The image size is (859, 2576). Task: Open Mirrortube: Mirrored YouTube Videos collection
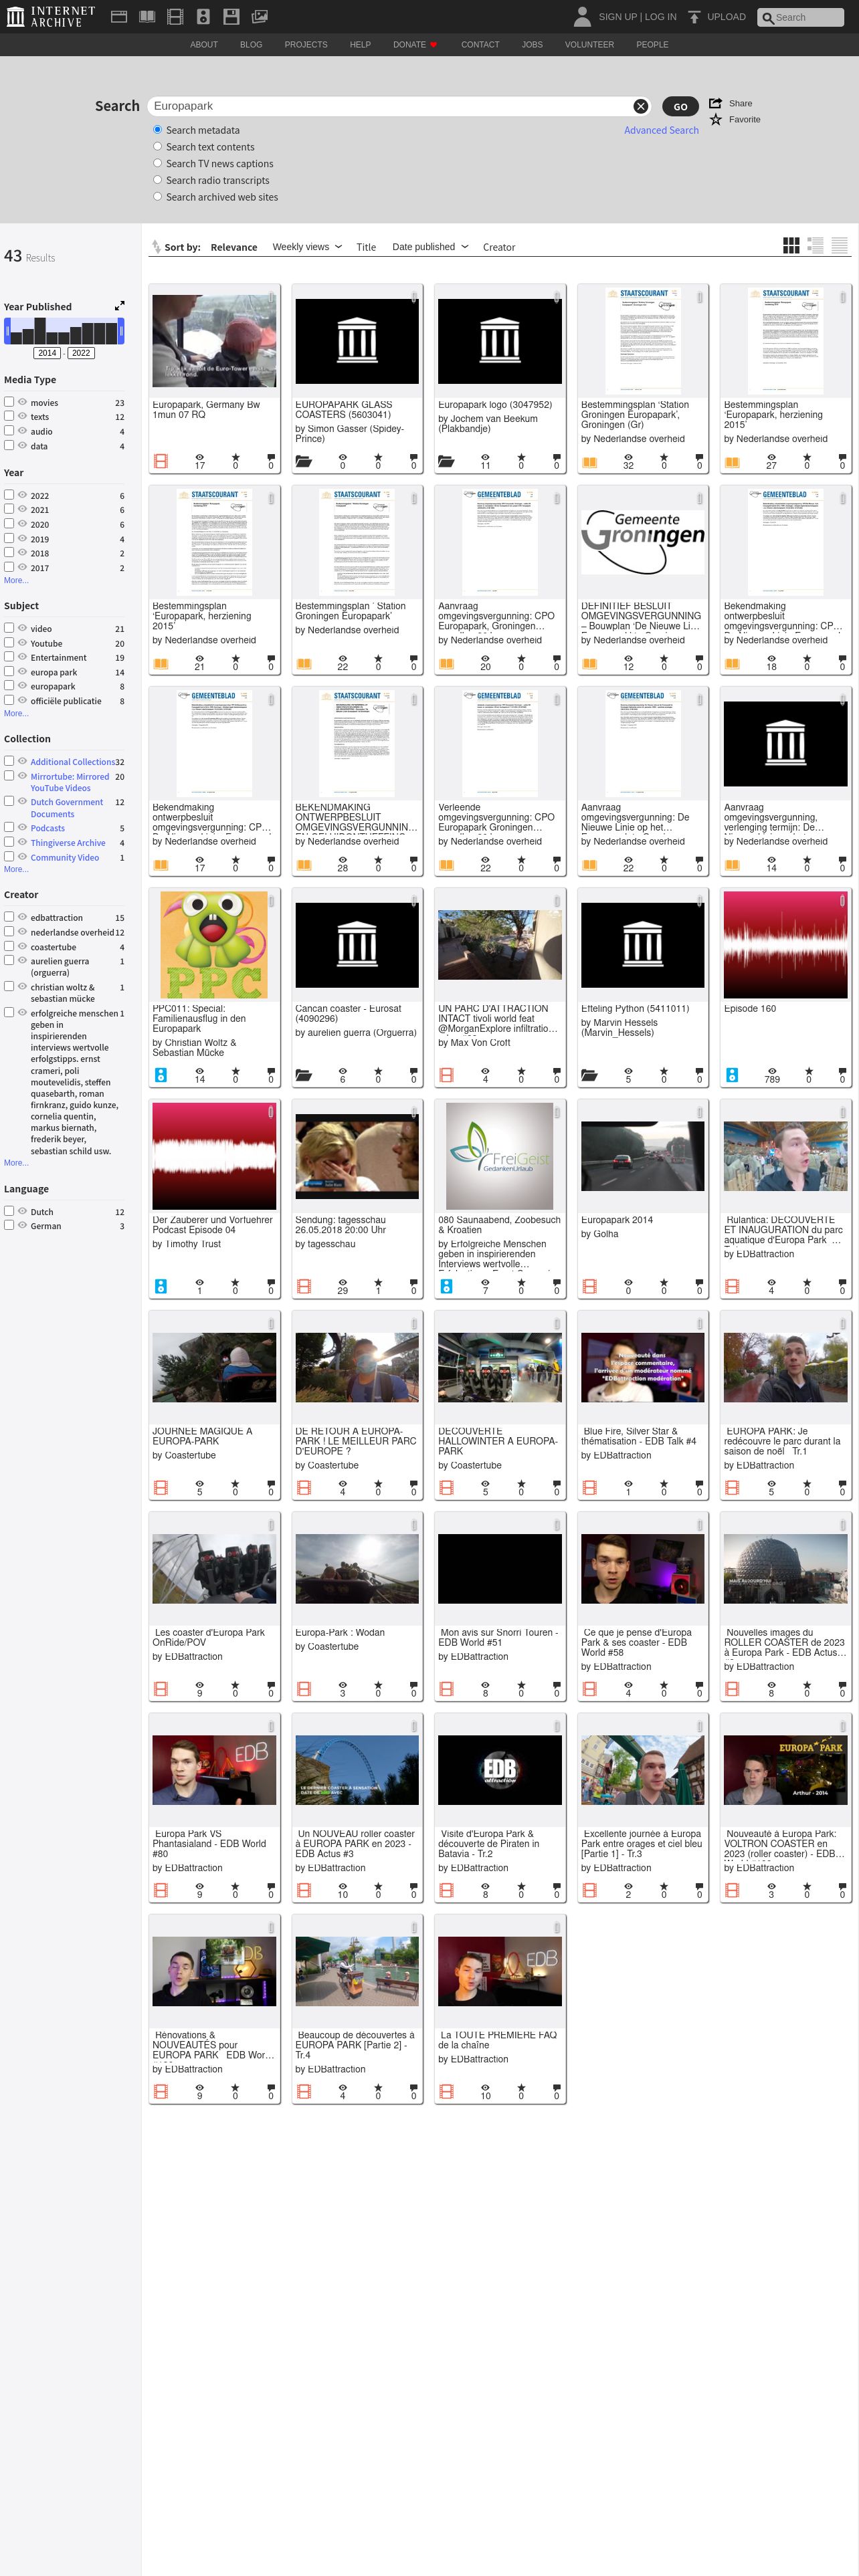click(x=70, y=782)
